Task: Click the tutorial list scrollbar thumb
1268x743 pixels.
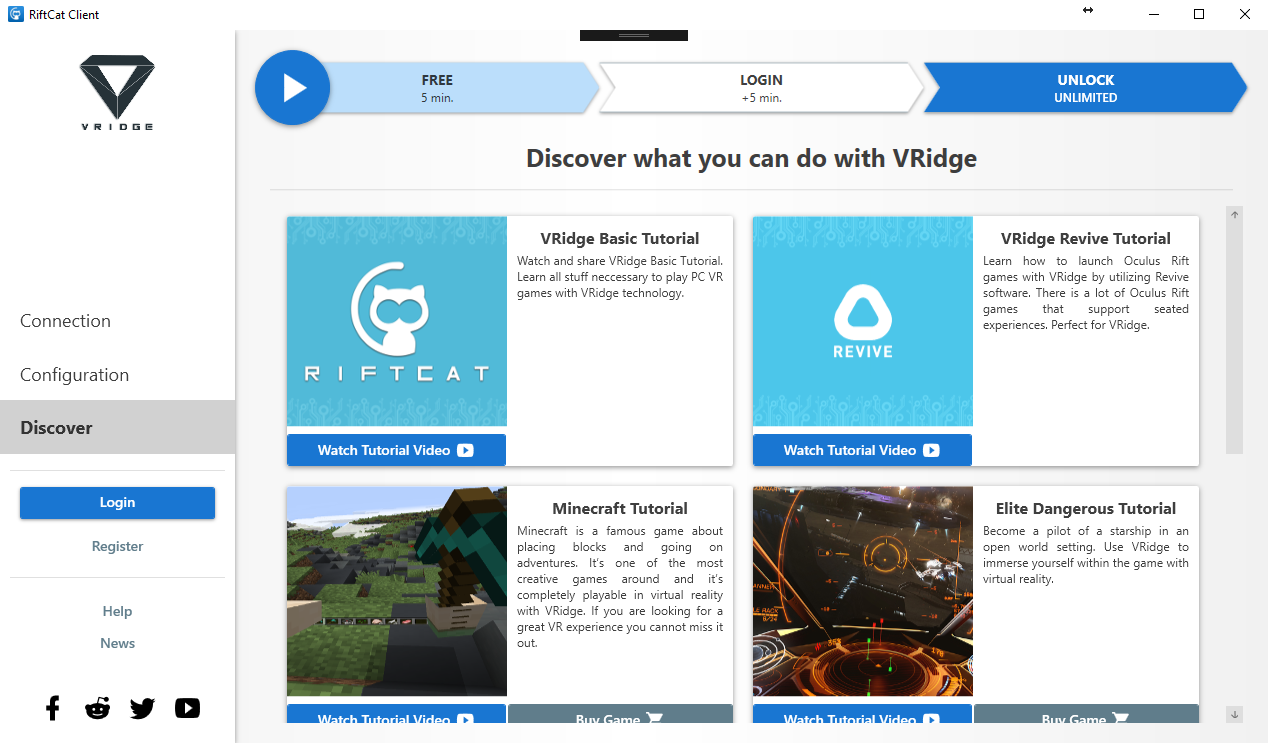Action: 1235,338
